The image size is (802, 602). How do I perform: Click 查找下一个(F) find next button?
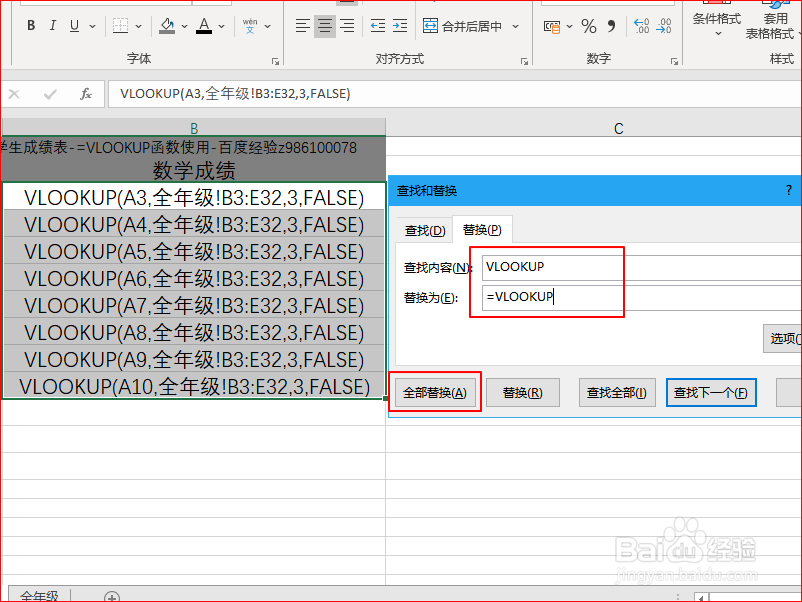click(710, 393)
